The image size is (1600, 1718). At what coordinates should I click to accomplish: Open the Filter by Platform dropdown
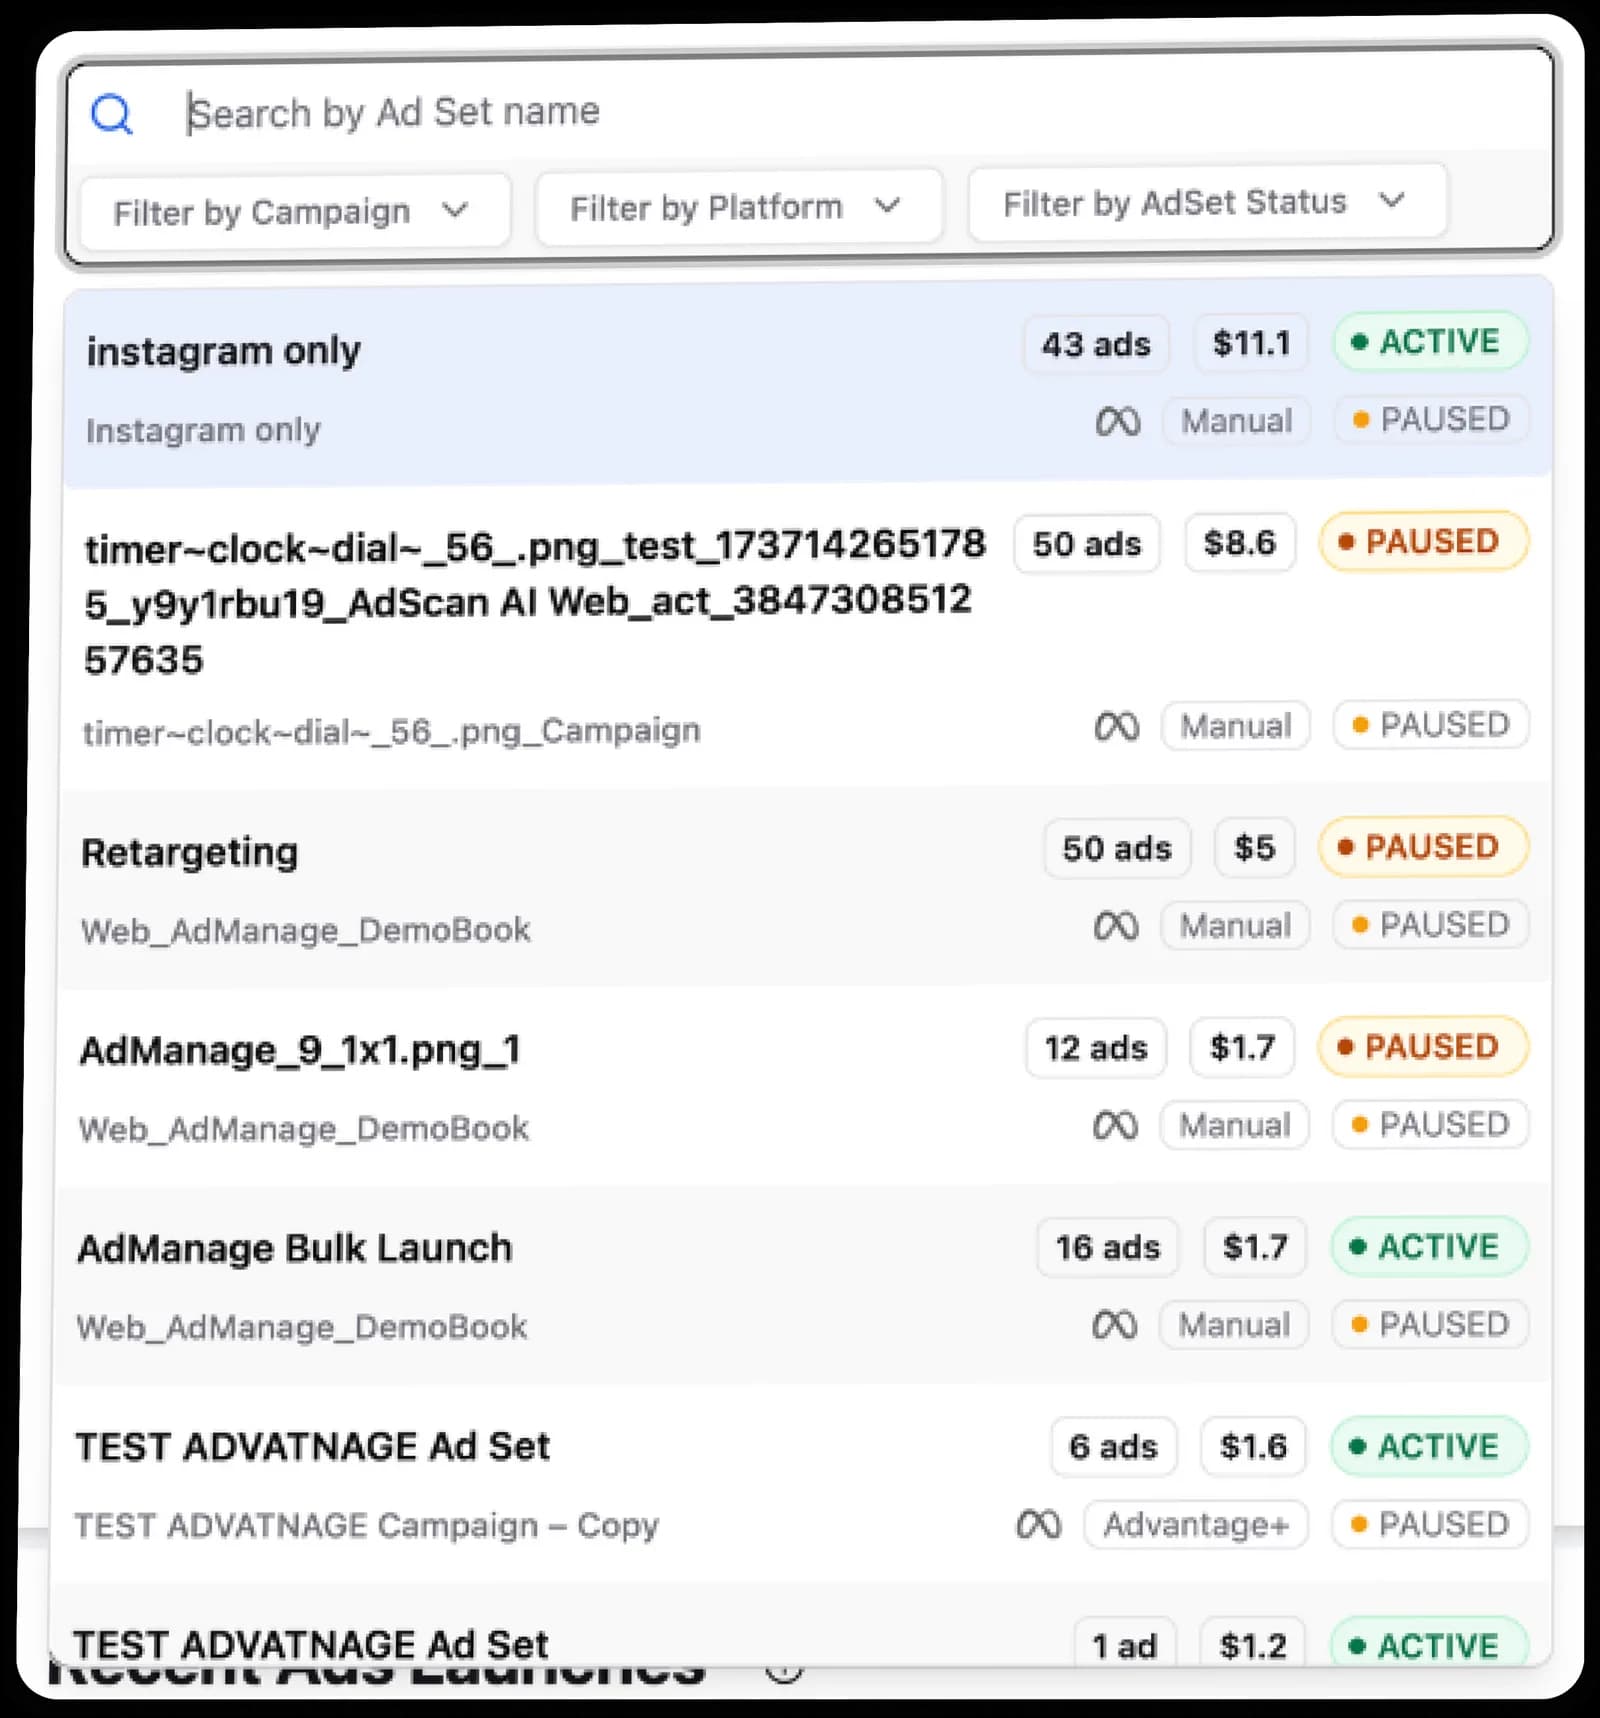[739, 207]
